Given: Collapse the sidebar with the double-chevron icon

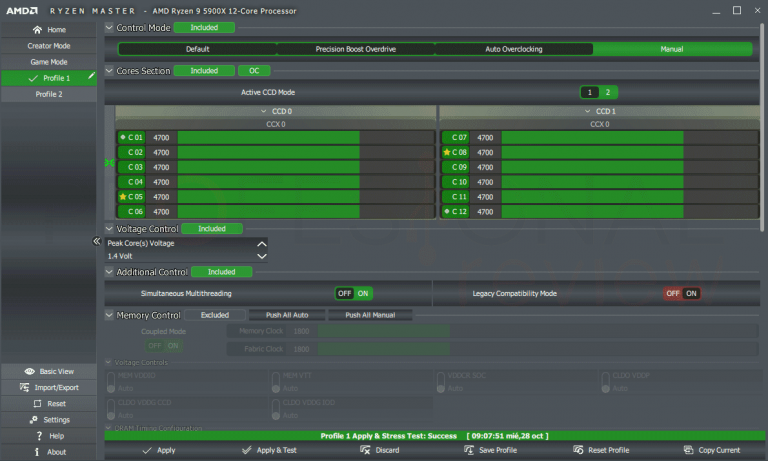Looking at the screenshot, I should coord(96,241).
